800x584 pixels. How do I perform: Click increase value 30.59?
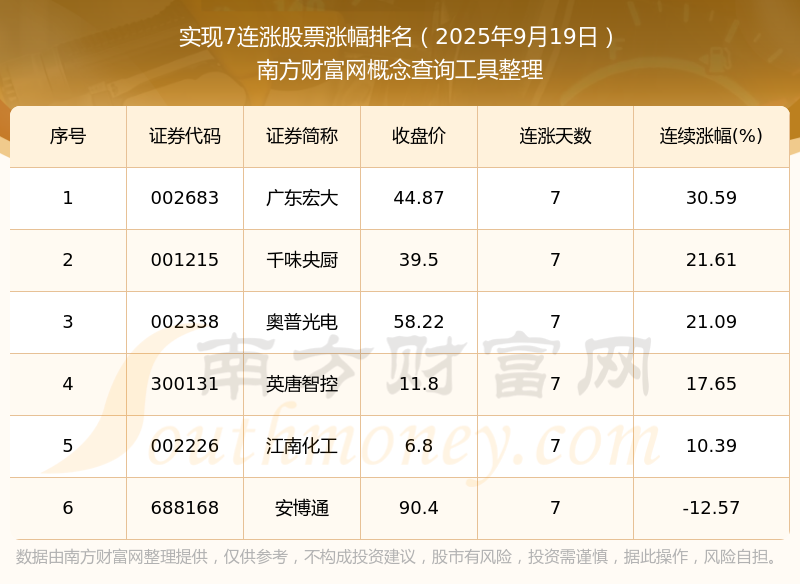click(x=711, y=198)
